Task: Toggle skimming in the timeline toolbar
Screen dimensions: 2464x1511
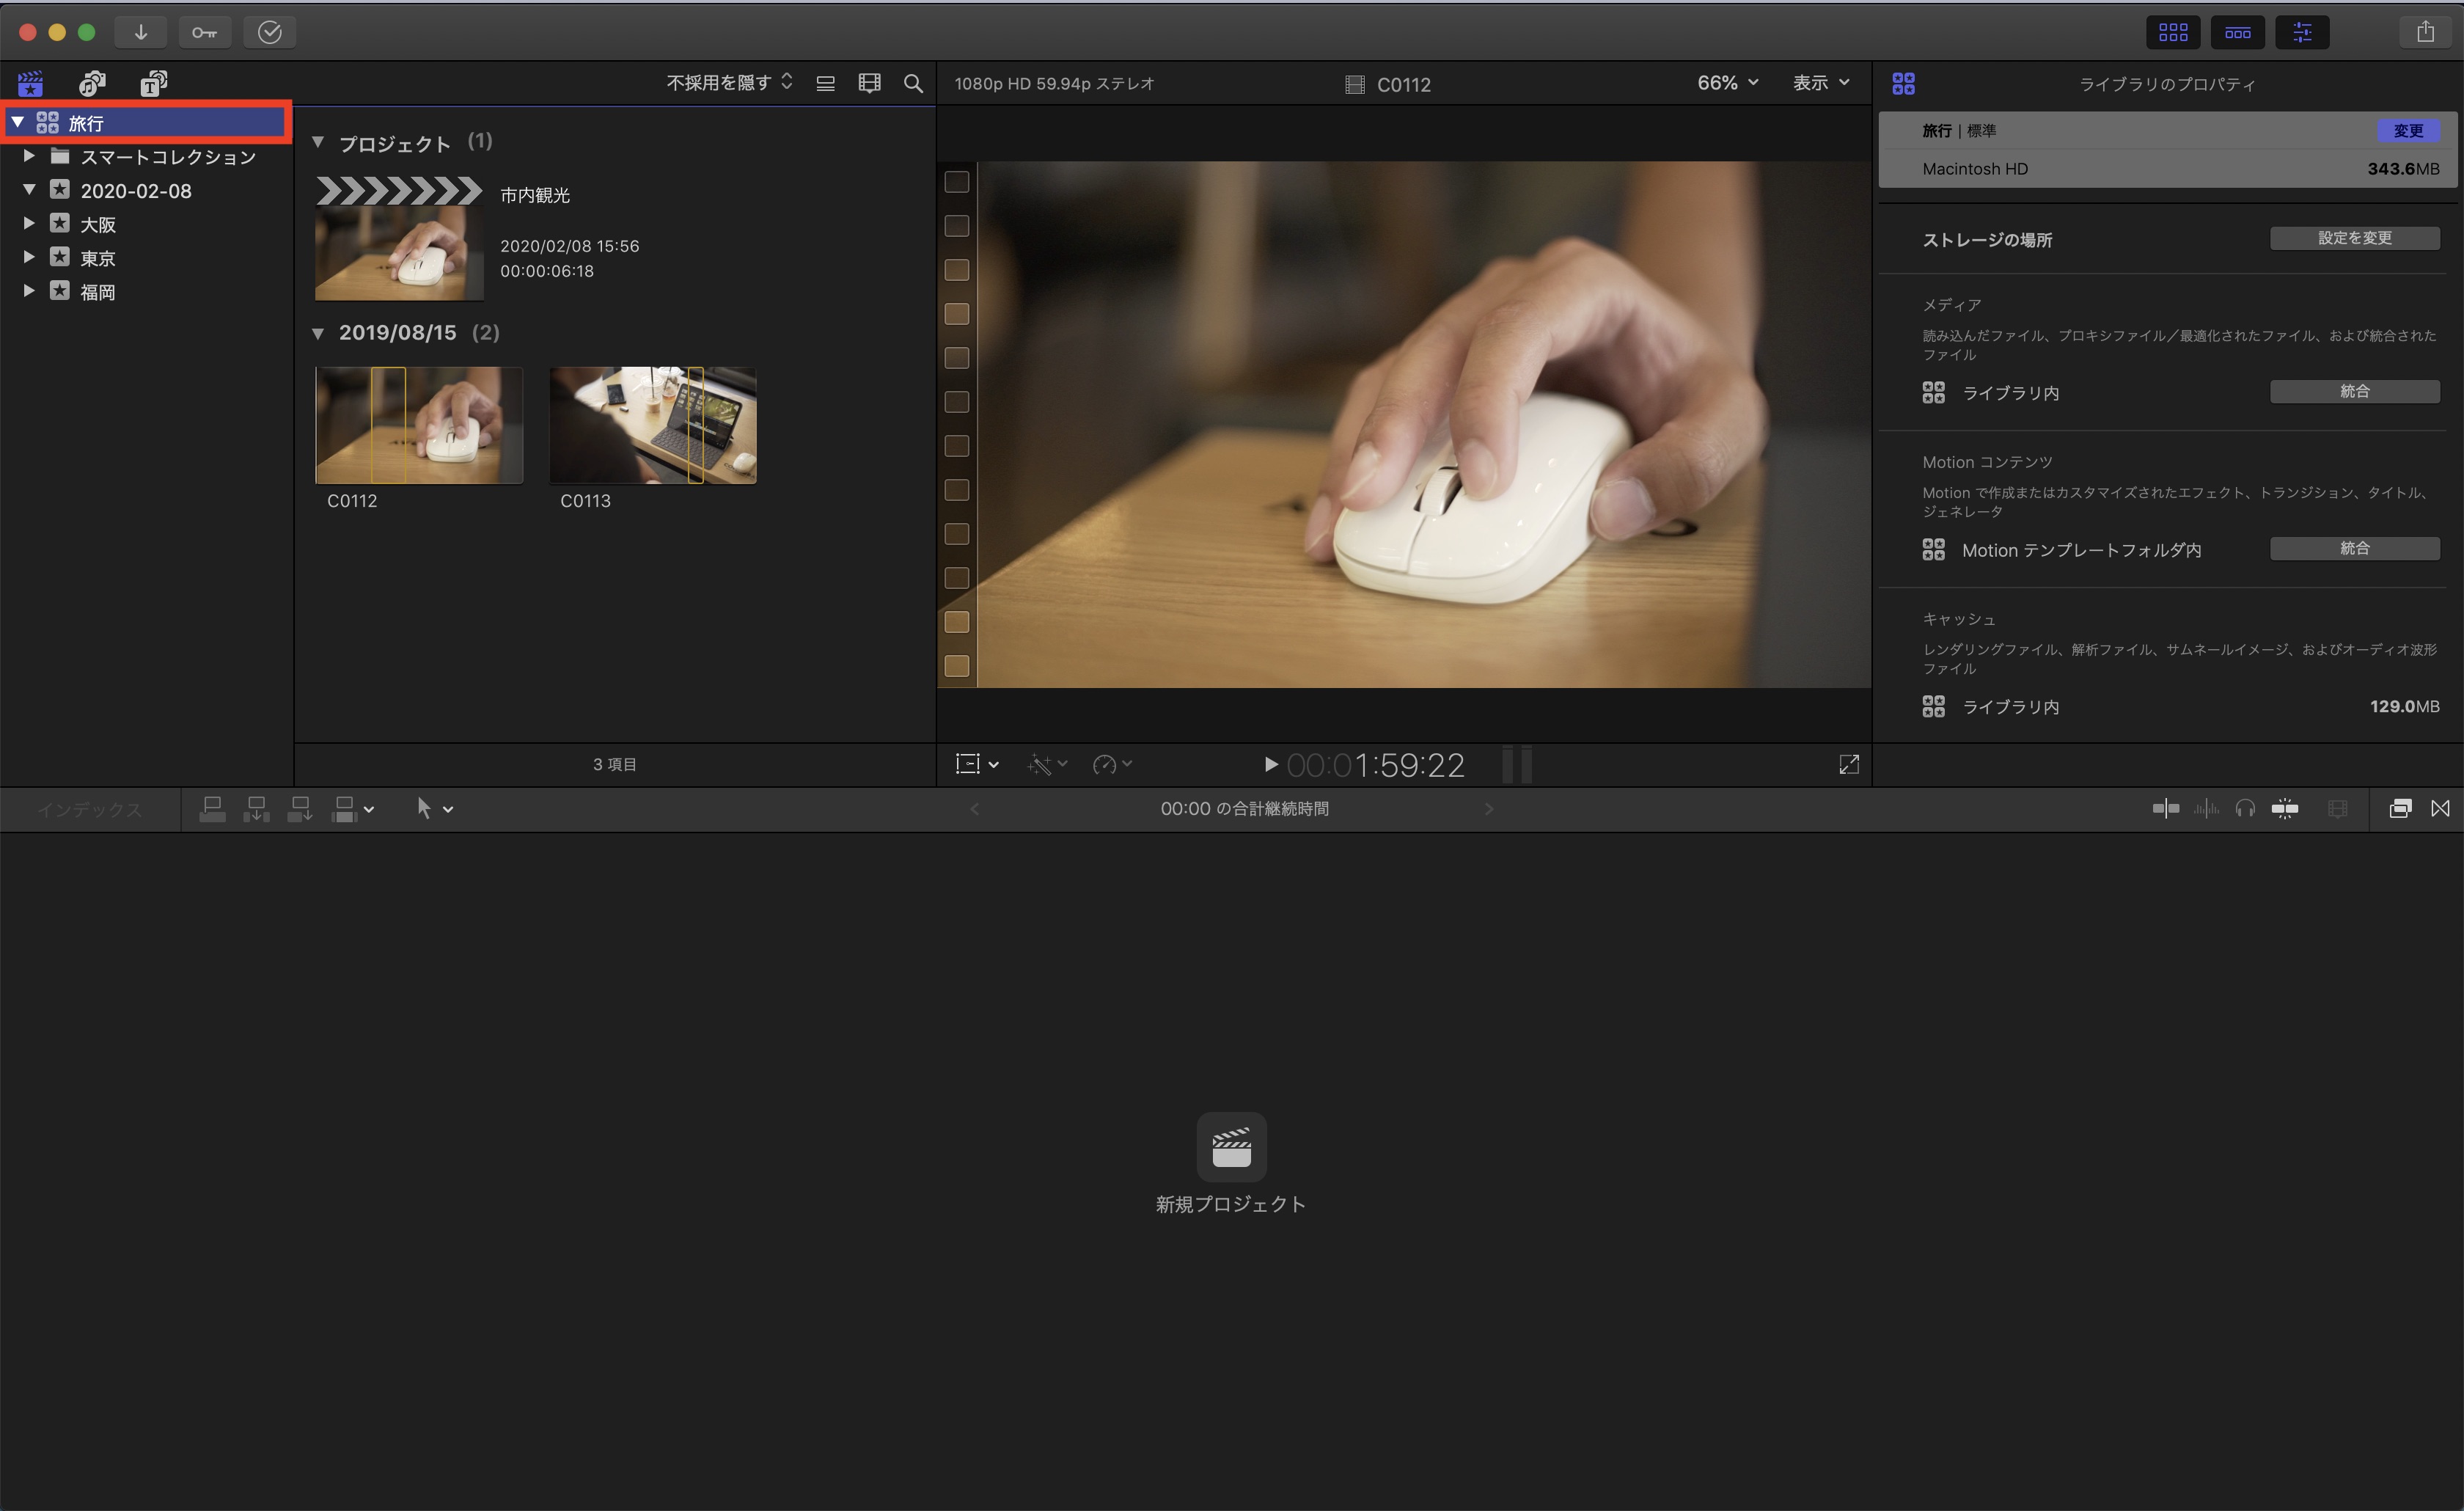Action: point(2165,808)
